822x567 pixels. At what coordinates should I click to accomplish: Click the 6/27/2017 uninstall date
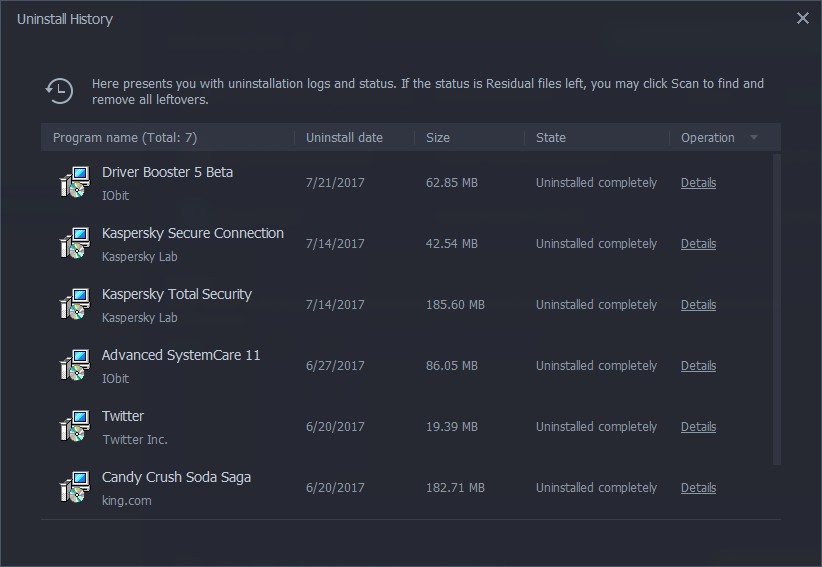tap(335, 366)
